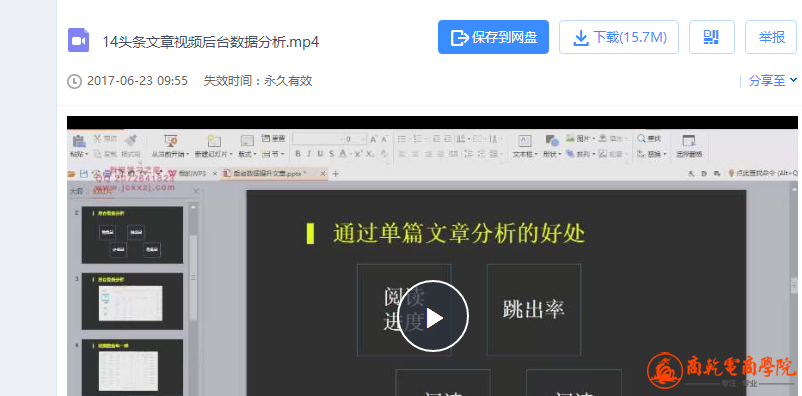This screenshot has height=396, width=802.
Task: Download the 15.7M video file
Action: pos(618,37)
